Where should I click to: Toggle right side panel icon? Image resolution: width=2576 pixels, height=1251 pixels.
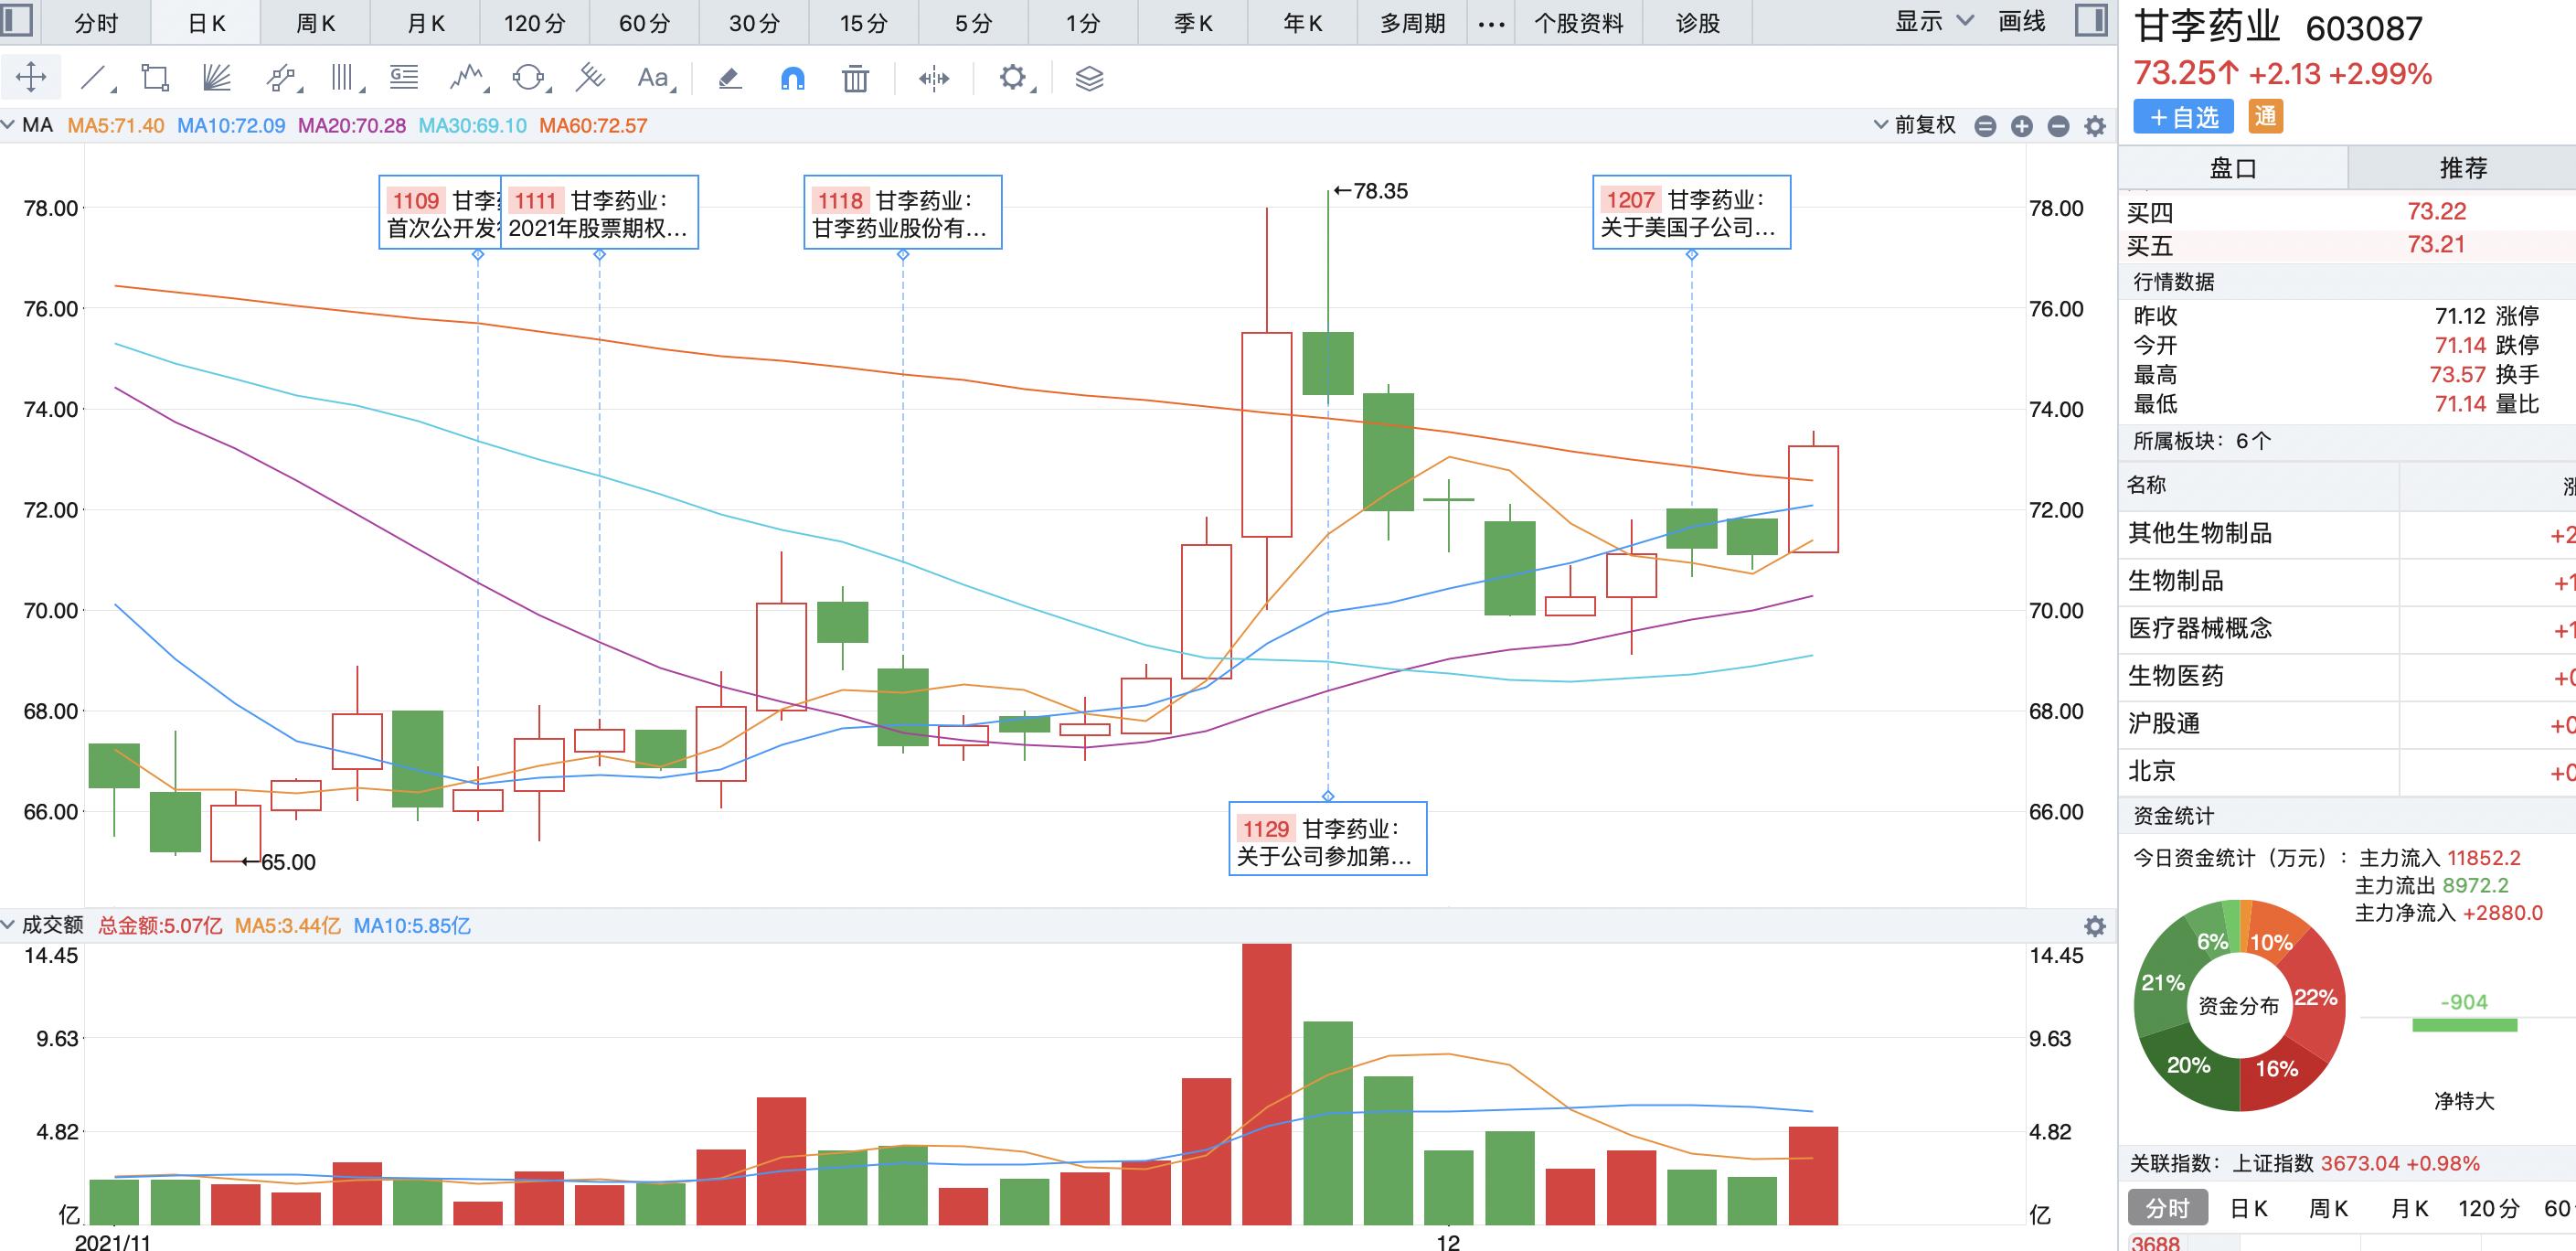point(2091,21)
